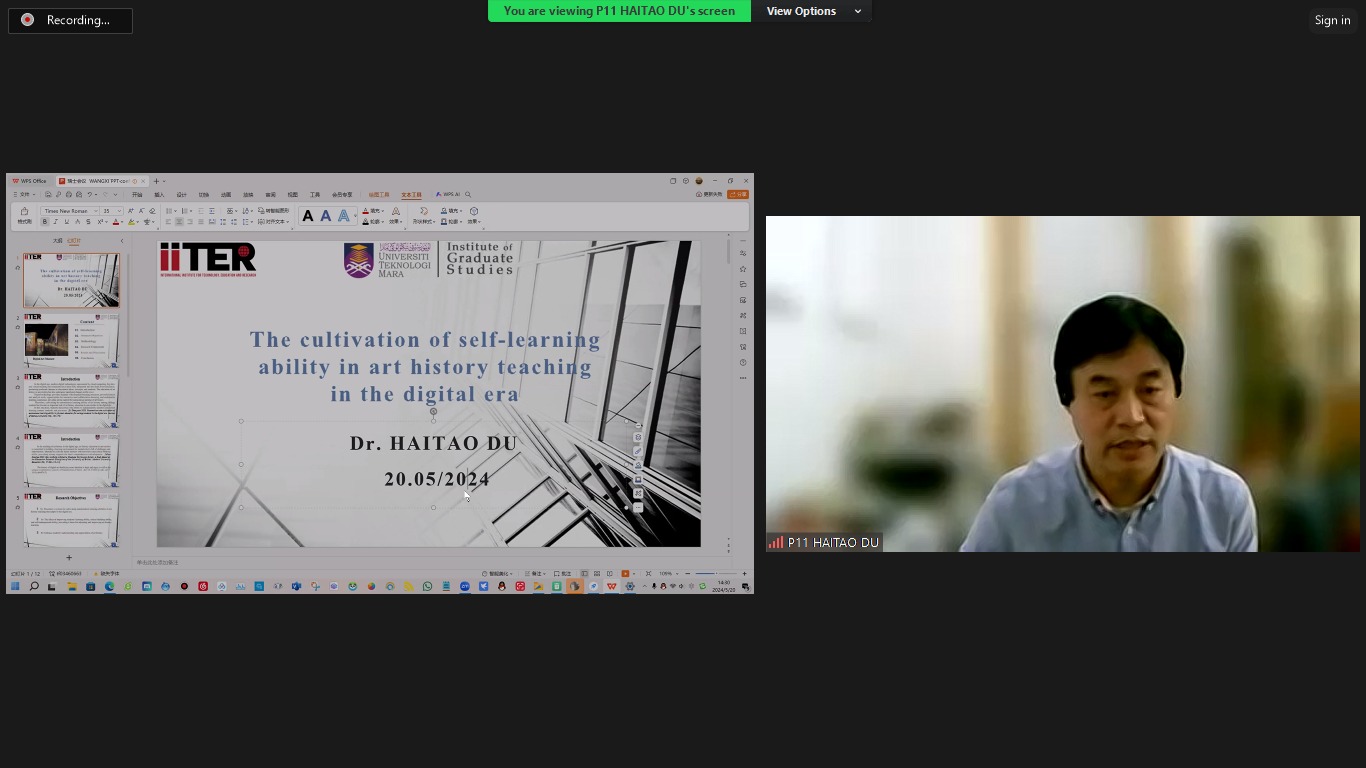Collapse the slide thumbnail panel
Screen dimensions: 1366x768
click(x=122, y=240)
